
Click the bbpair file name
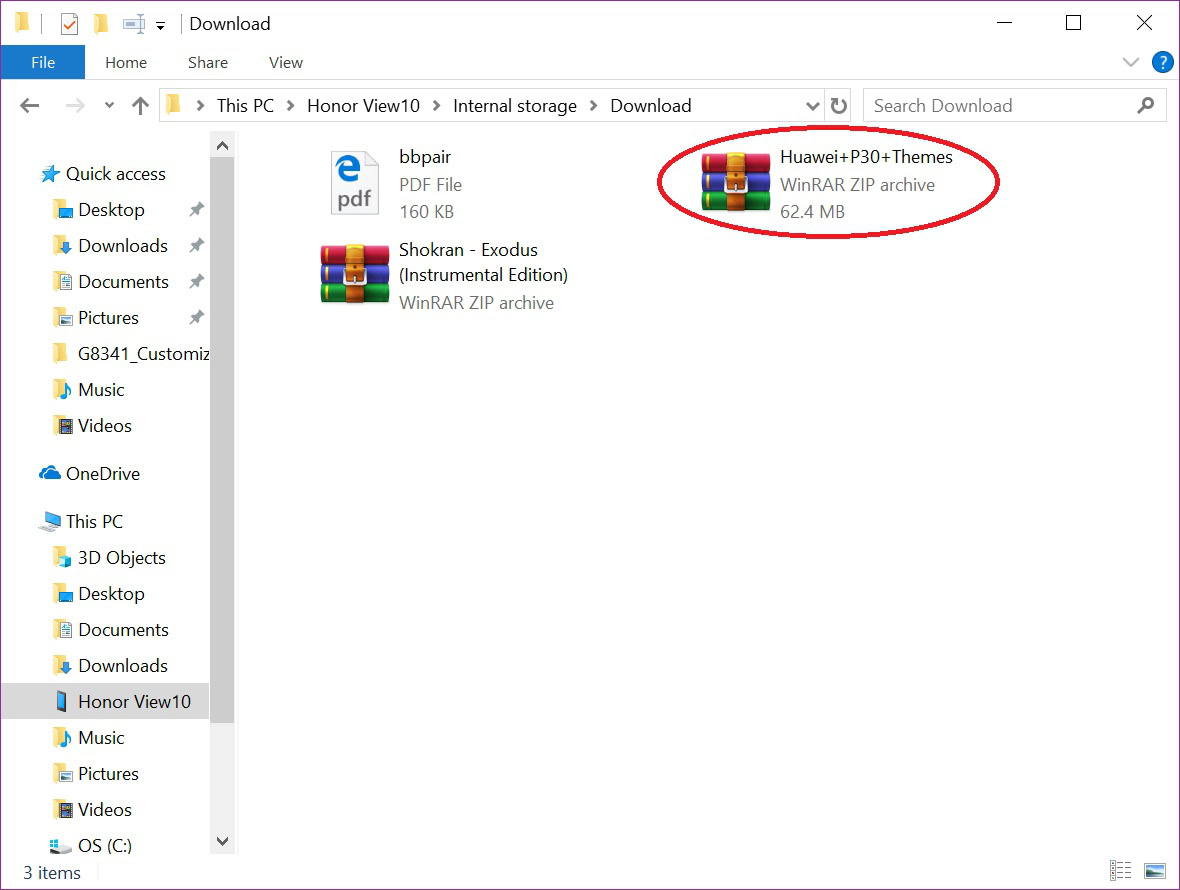tap(425, 157)
